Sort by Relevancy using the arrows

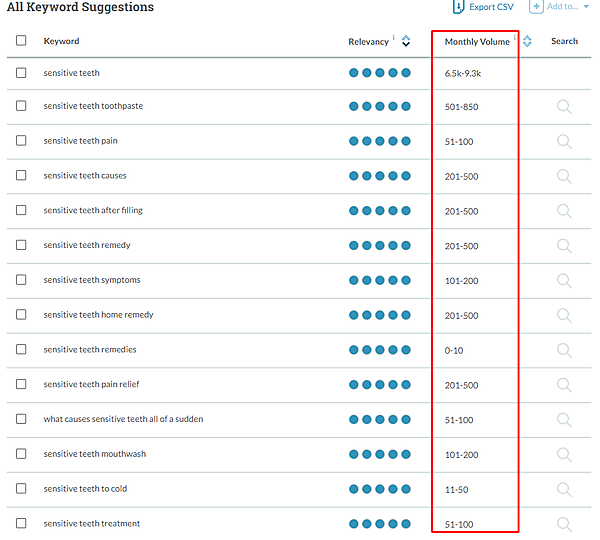pos(406,42)
